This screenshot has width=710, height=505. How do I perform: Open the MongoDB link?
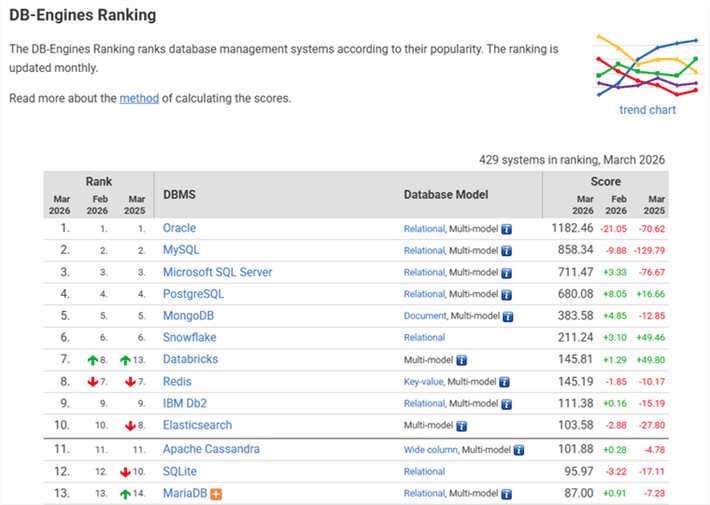click(188, 316)
